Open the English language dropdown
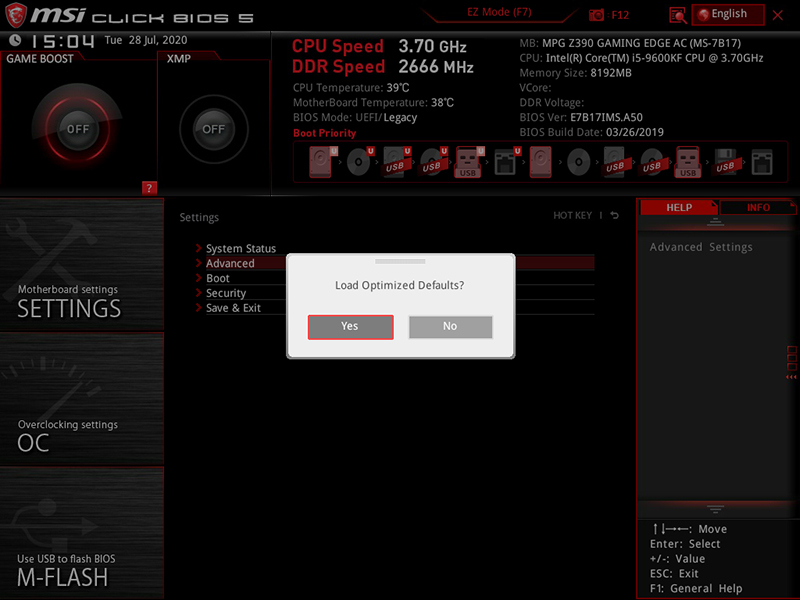This screenshot has height=600, width=800. tap(729, 14)
